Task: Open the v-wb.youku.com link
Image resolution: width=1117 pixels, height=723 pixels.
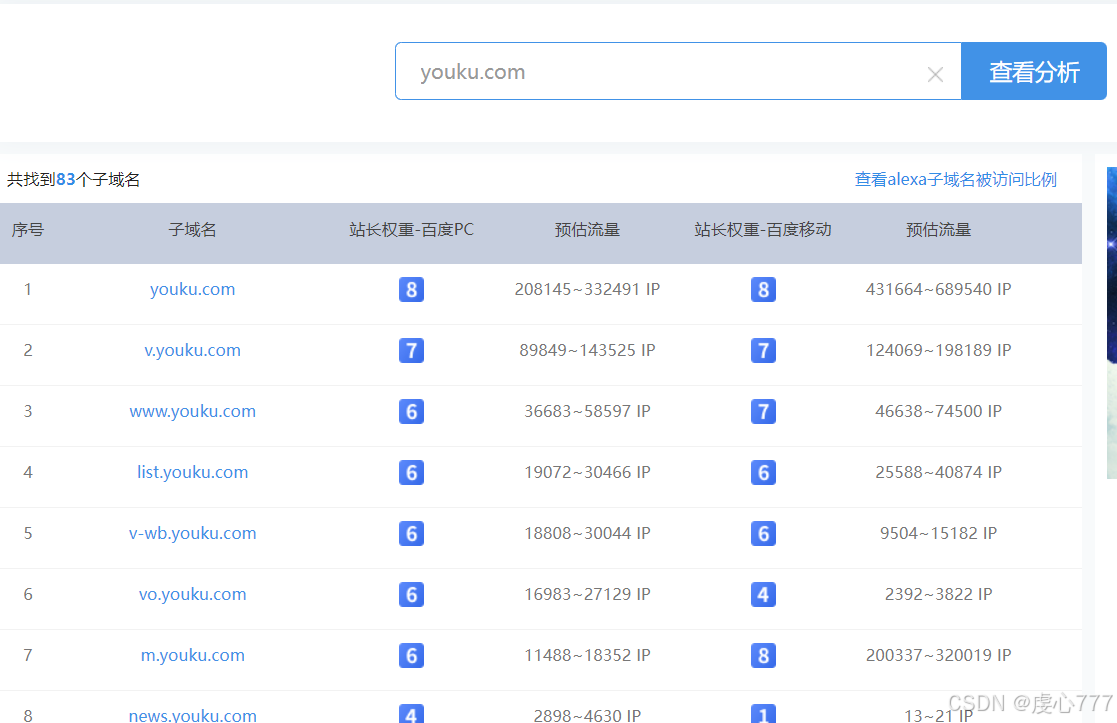Action: click(x=192, y=534)
